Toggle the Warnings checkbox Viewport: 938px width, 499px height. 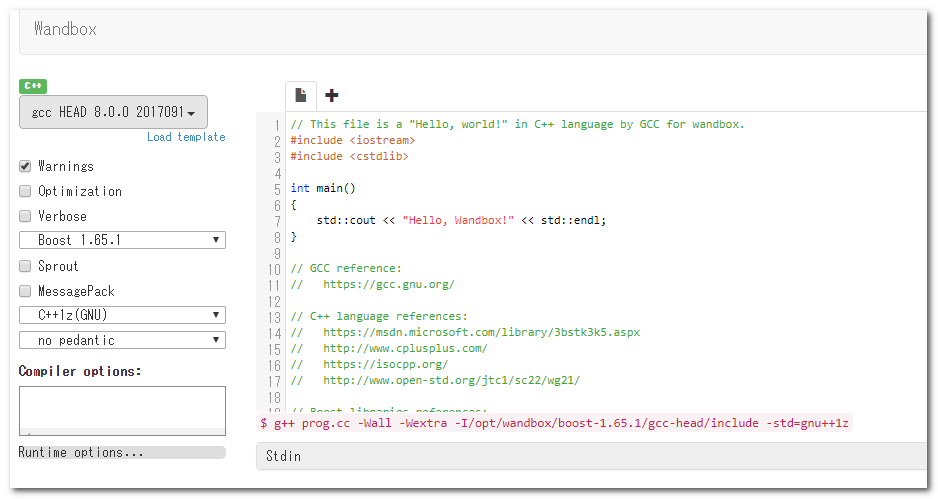coord(25,166)
